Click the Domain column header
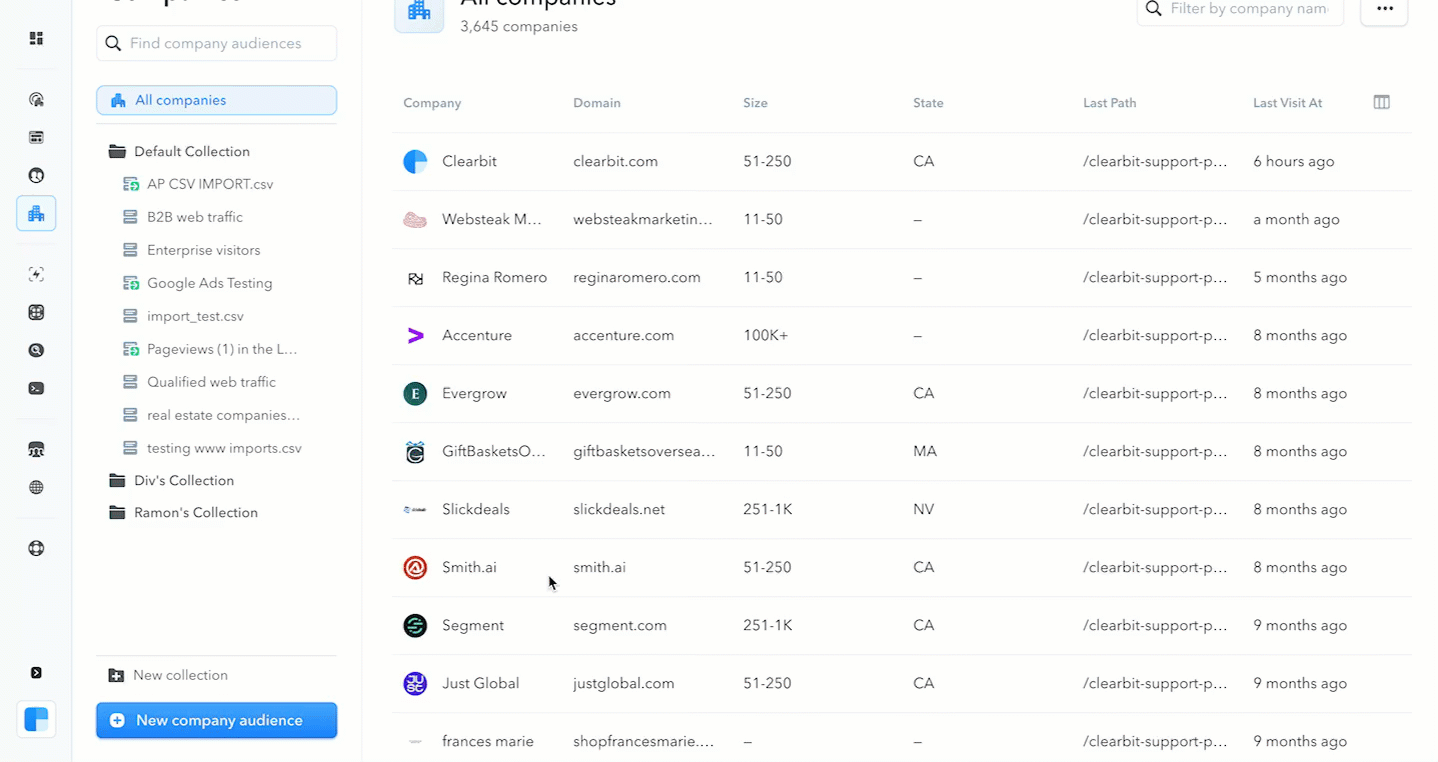 (597, 103)
